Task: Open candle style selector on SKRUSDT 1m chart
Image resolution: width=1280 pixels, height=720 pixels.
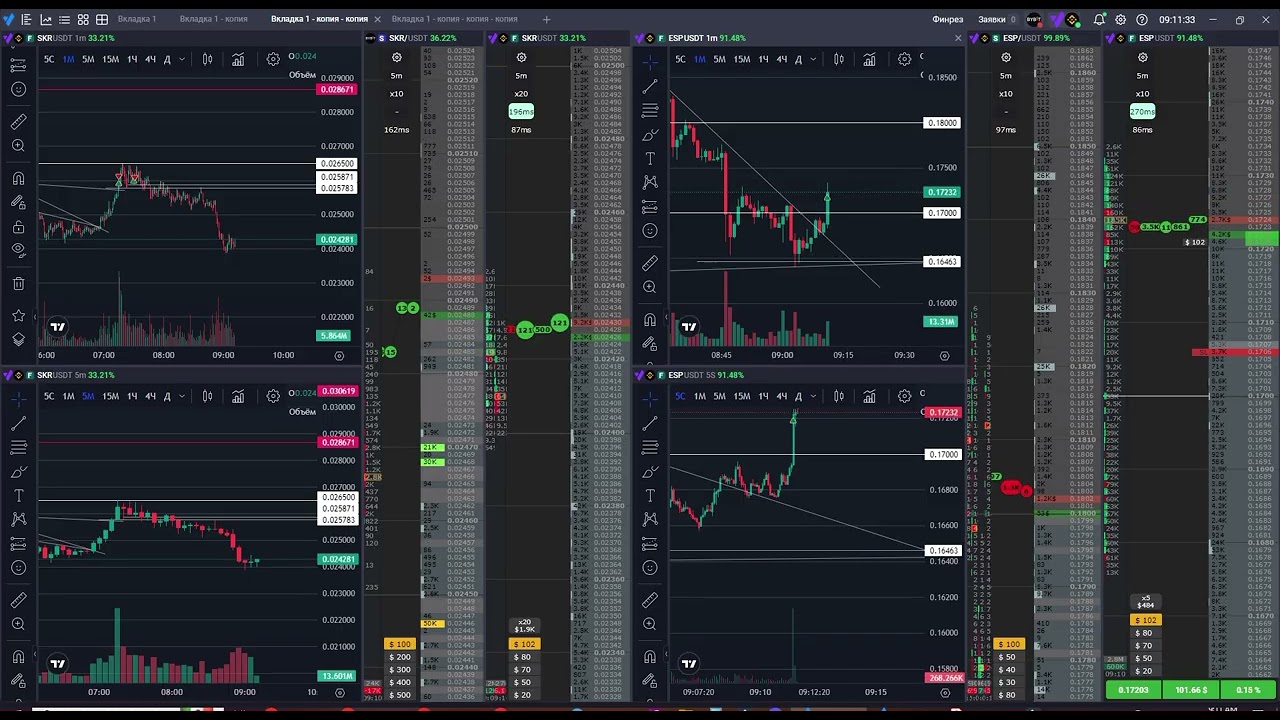Action: pos(208,59)
